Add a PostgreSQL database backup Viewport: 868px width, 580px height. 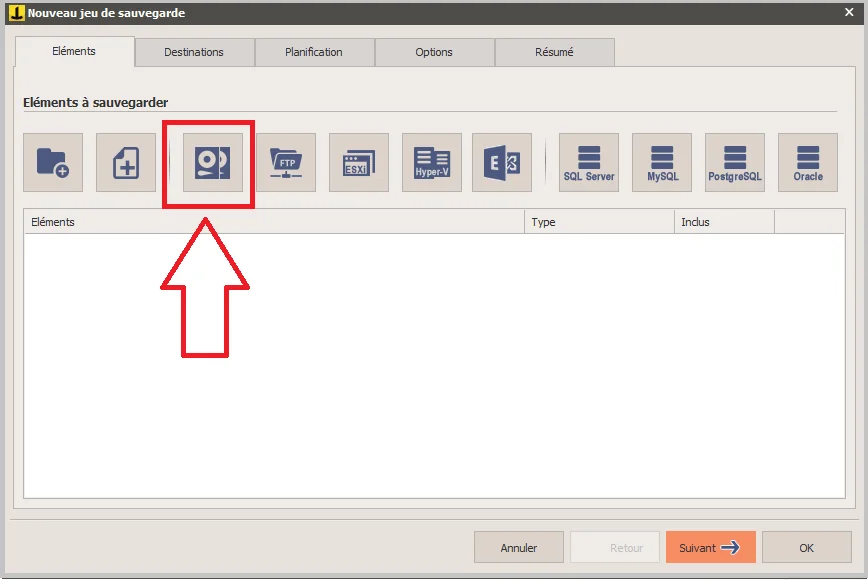coord(735,163)
